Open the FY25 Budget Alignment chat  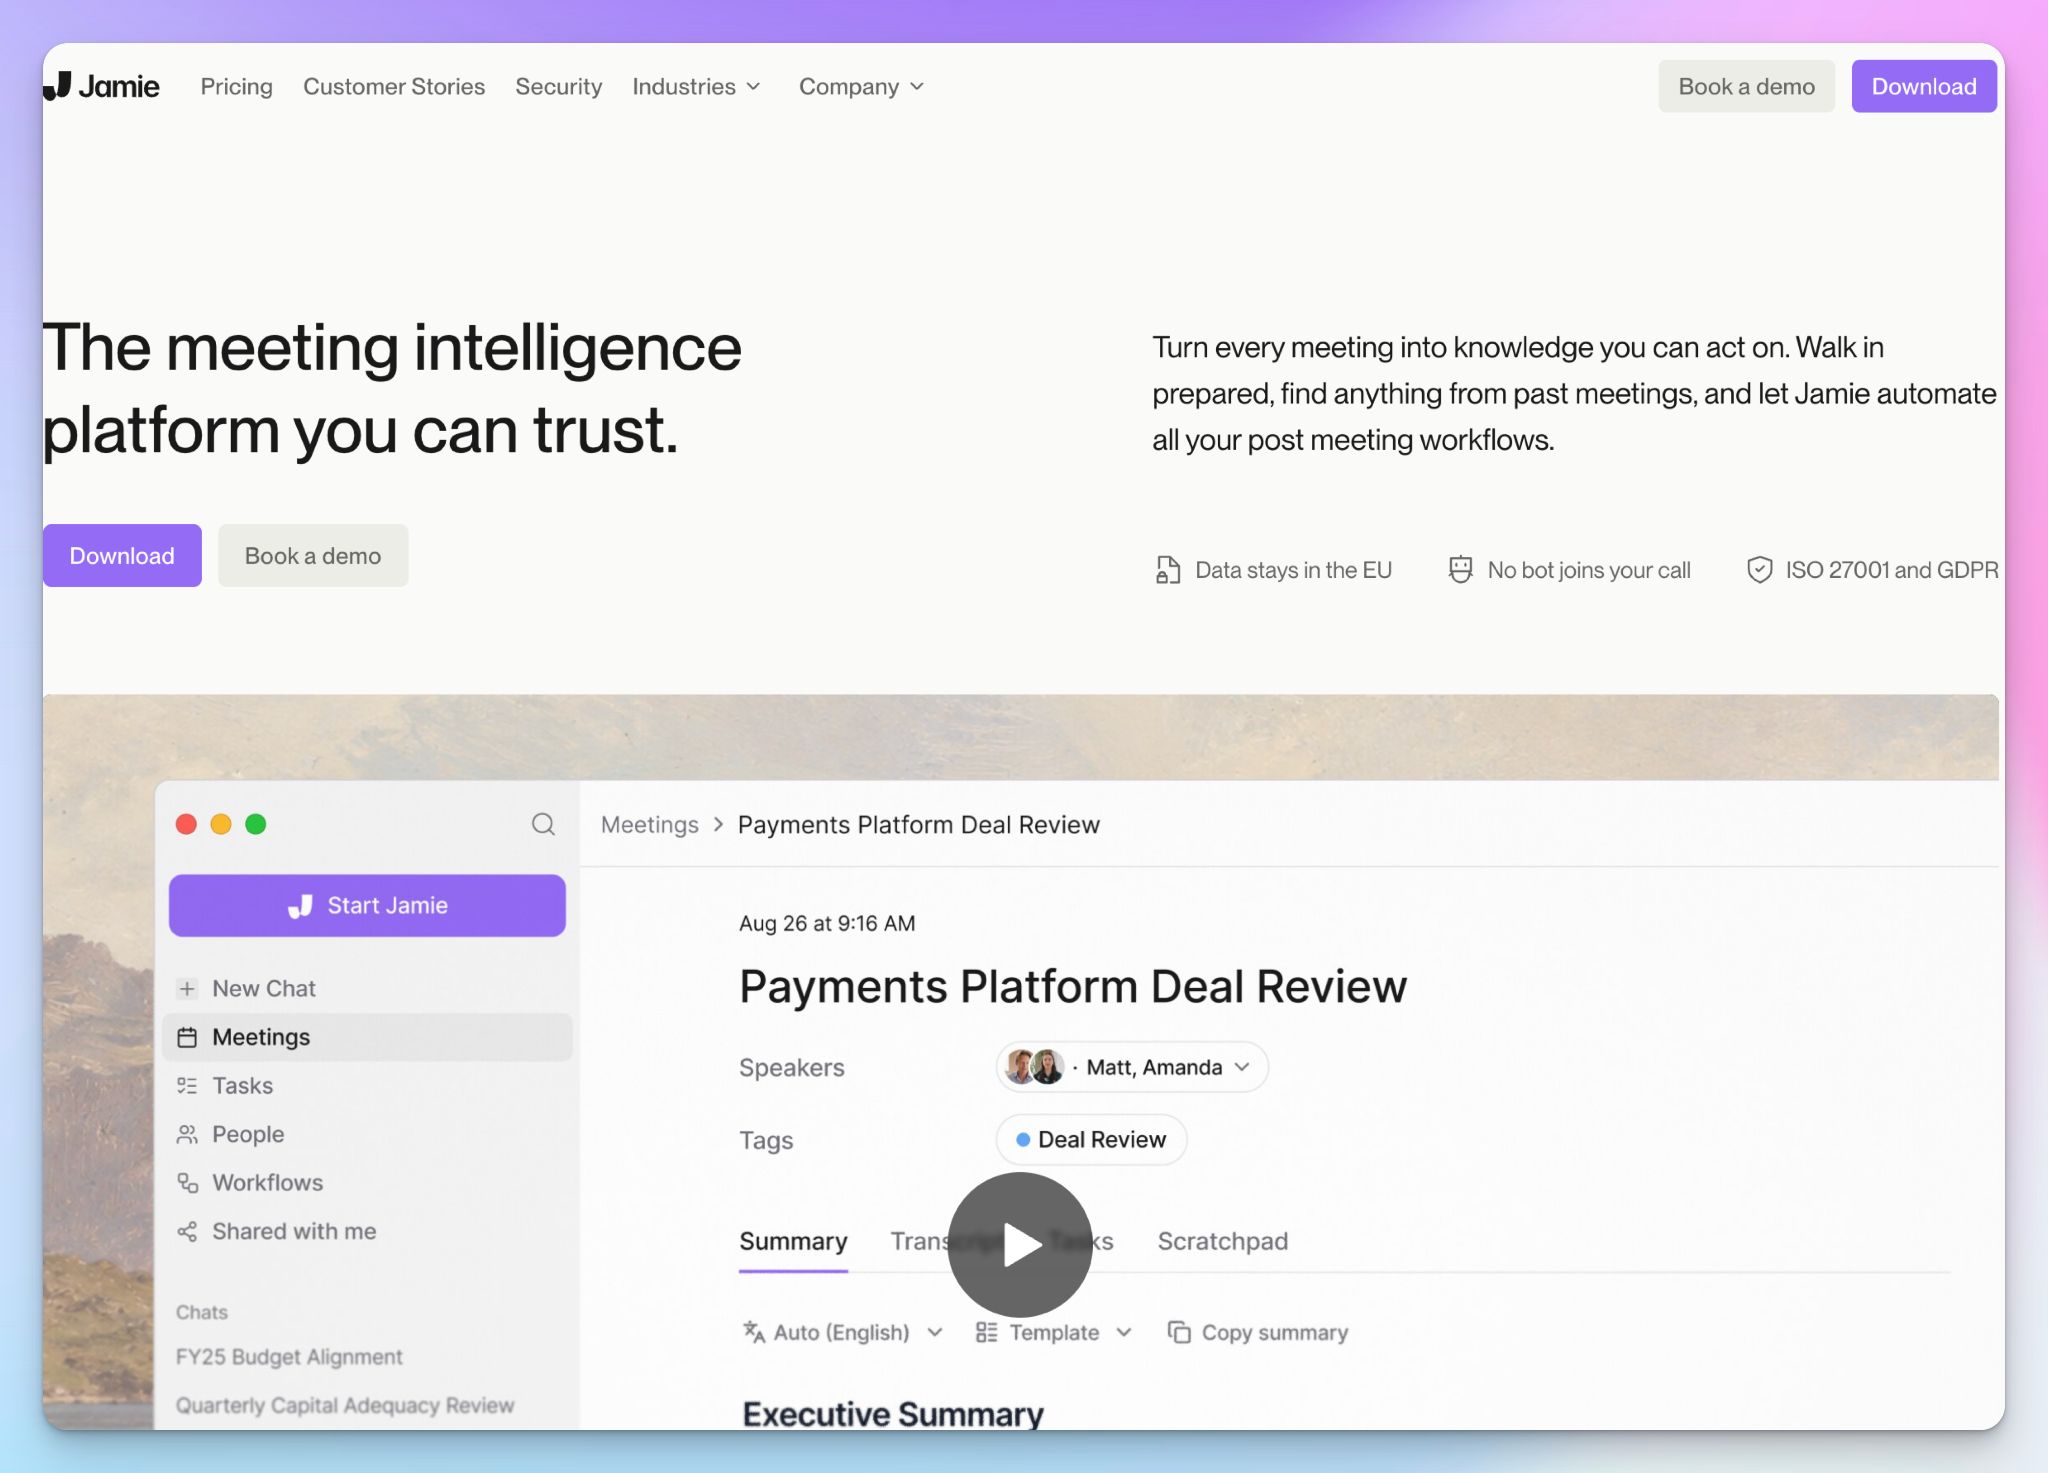[x=289, y=1357]
